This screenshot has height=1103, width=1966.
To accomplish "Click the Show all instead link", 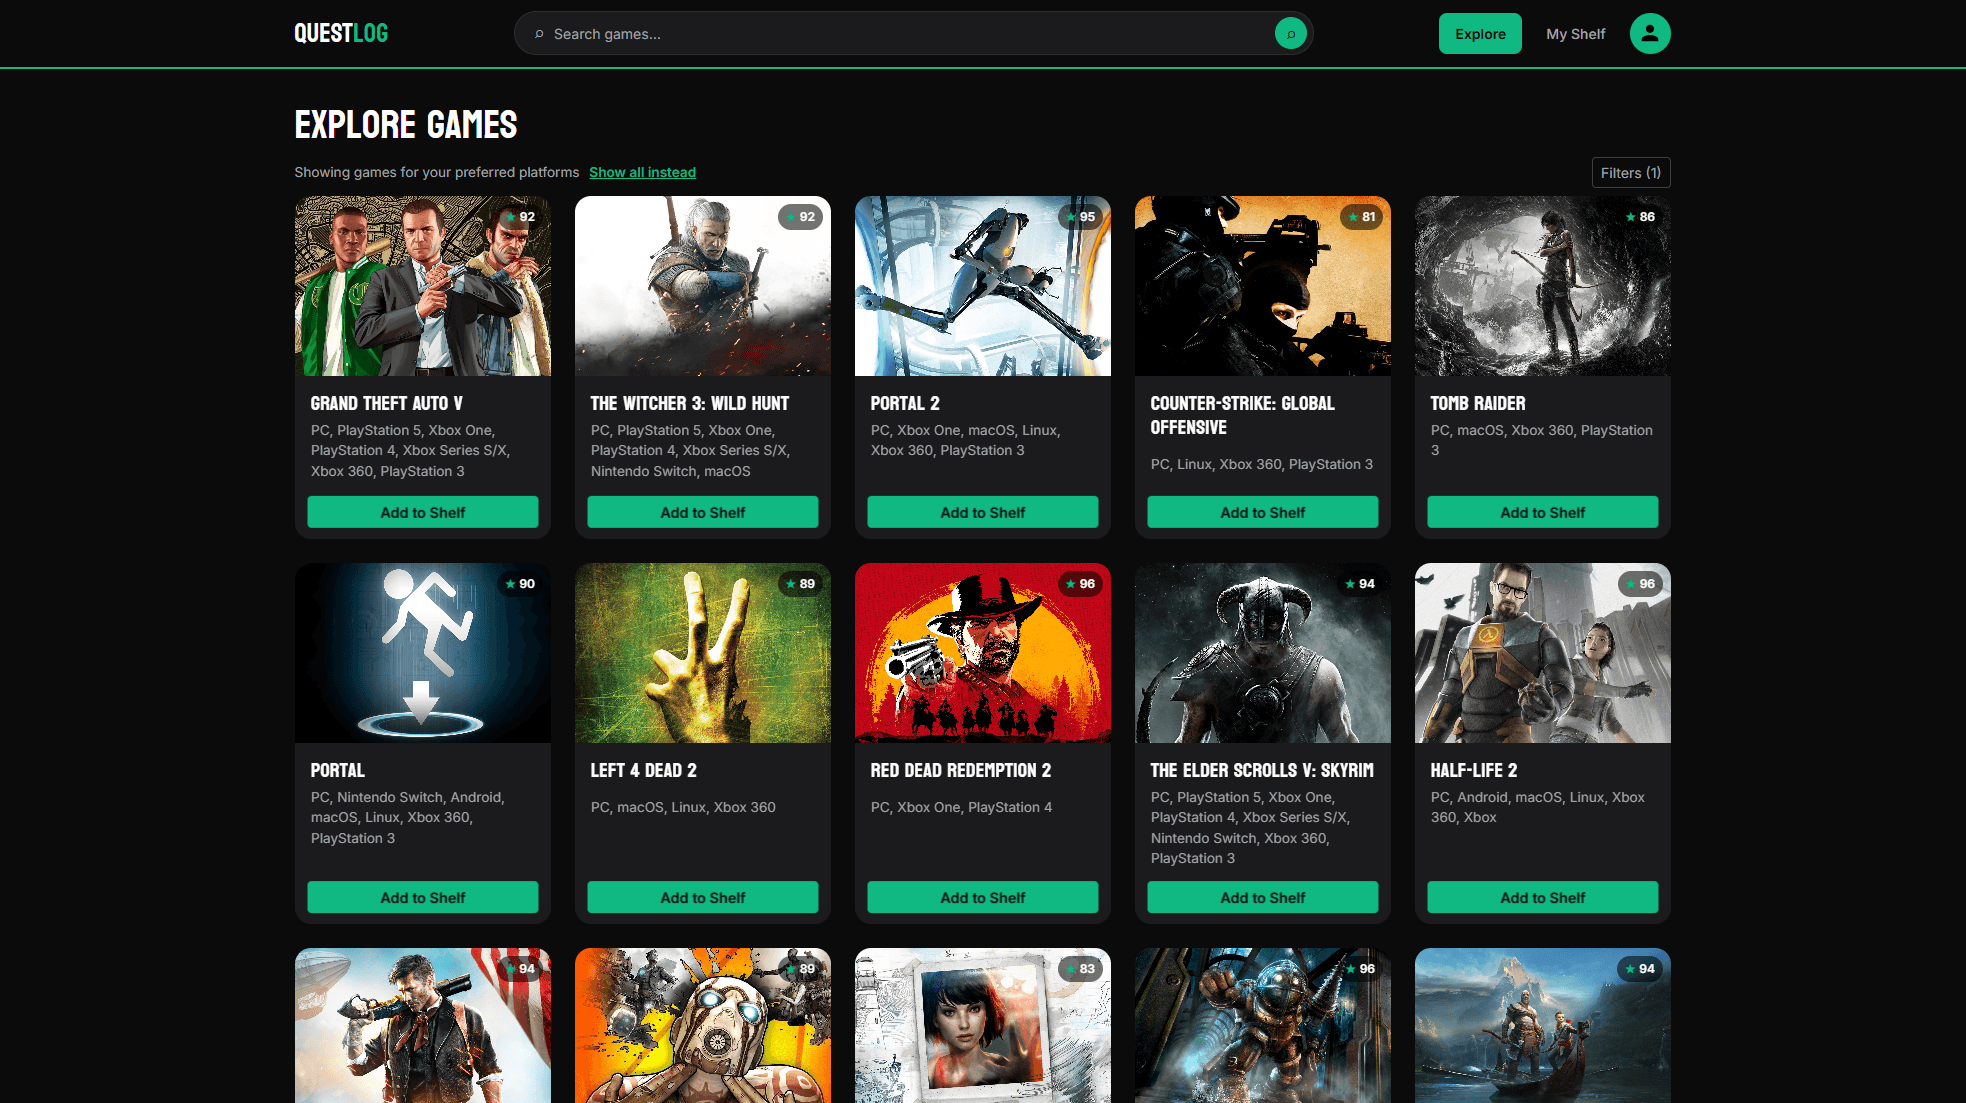I will 642,172.
